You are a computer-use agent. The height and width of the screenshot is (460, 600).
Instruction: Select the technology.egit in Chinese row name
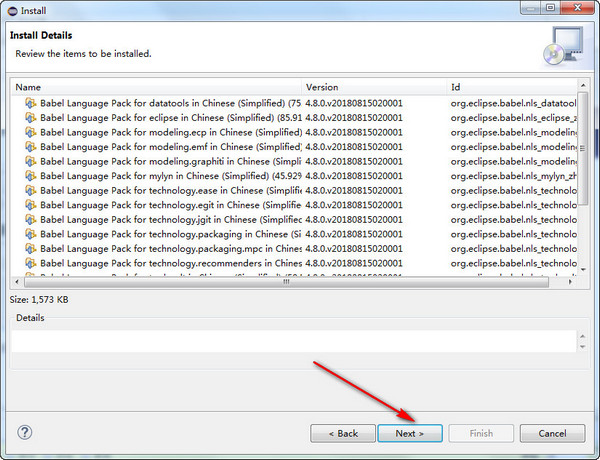point(170,205)
